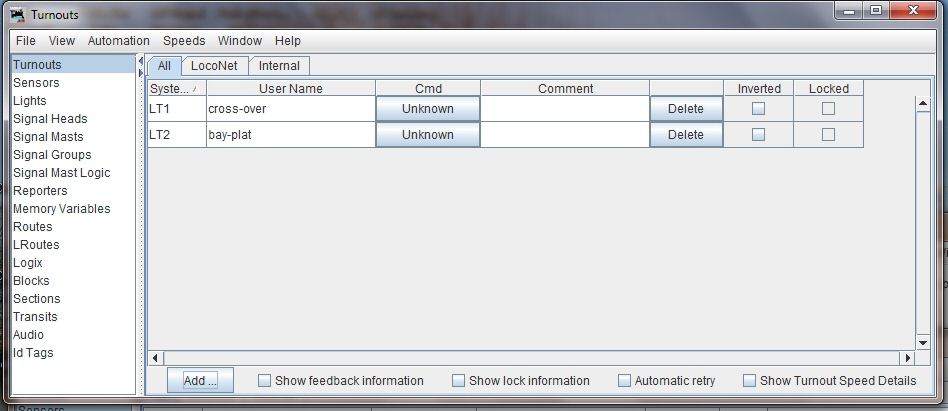The width and height of the screenshot is (948, 411).
Task: Click the horizontal scroll left arrow
Action: (154, 358)
